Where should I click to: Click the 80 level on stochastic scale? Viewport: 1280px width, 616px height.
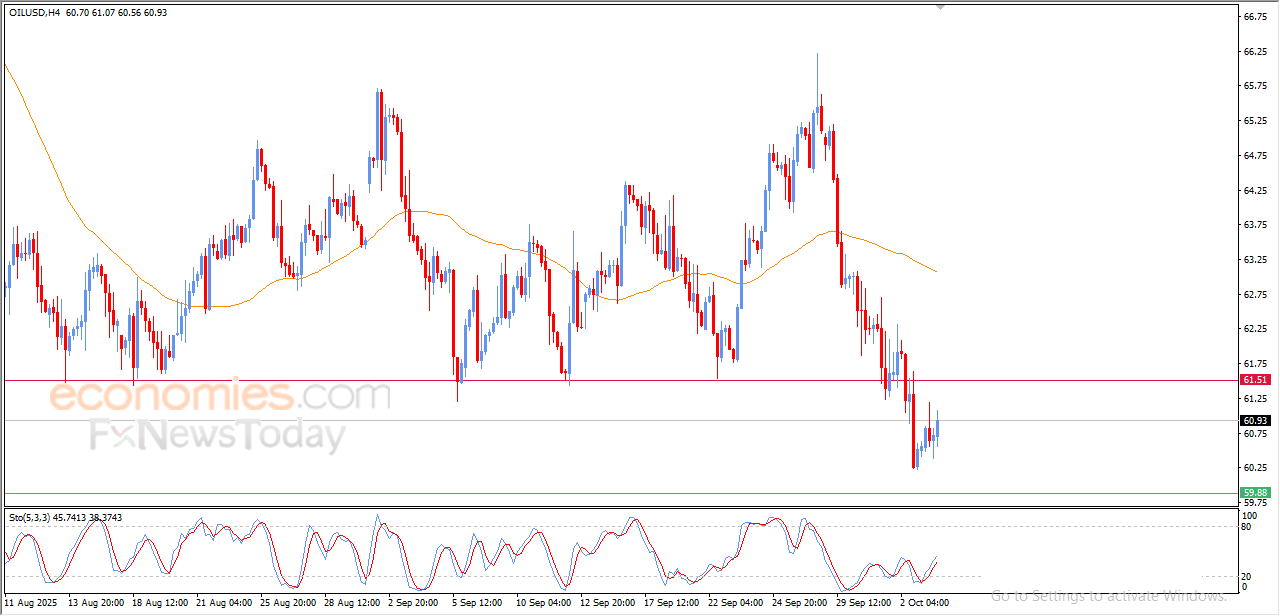1246,526
